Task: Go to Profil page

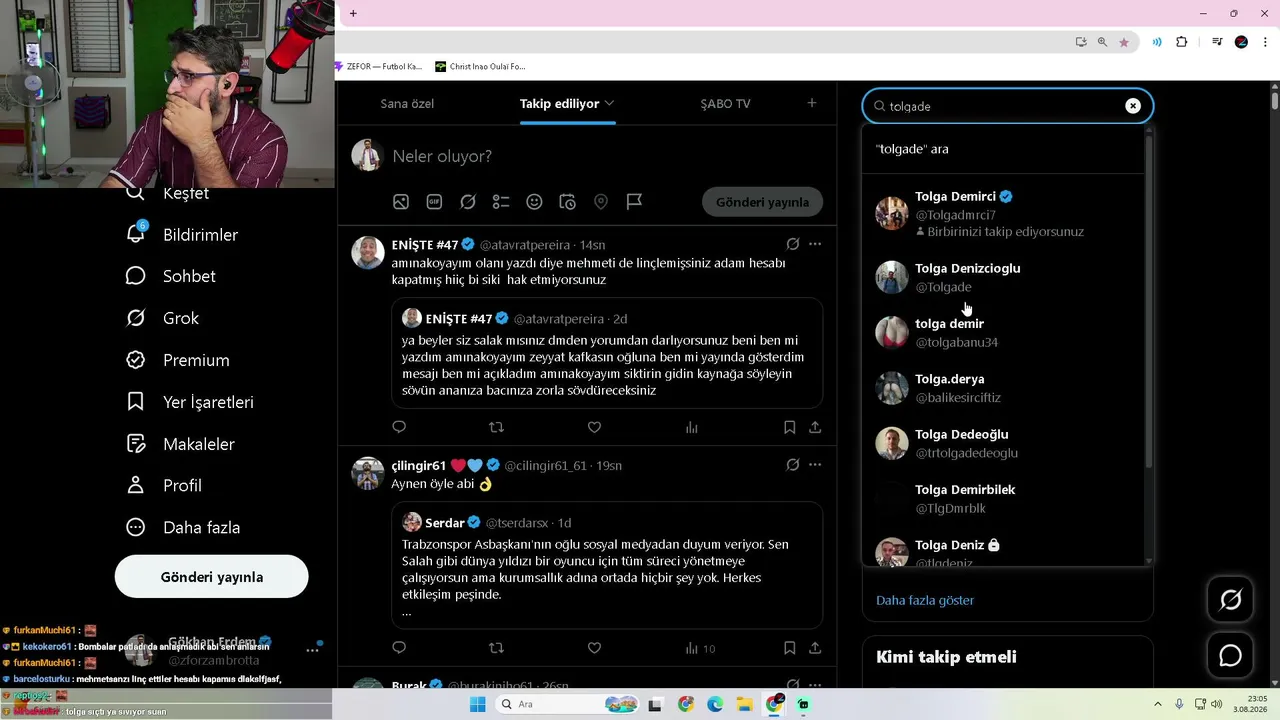Action: tap(163, 485)
